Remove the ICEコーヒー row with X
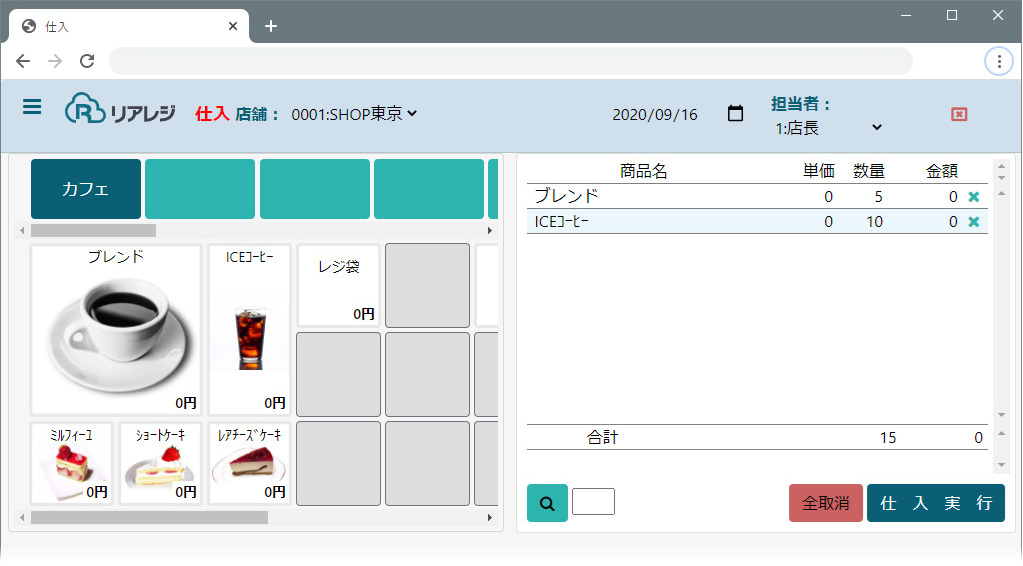This screenshot has height=566, width=1023. 973,222
